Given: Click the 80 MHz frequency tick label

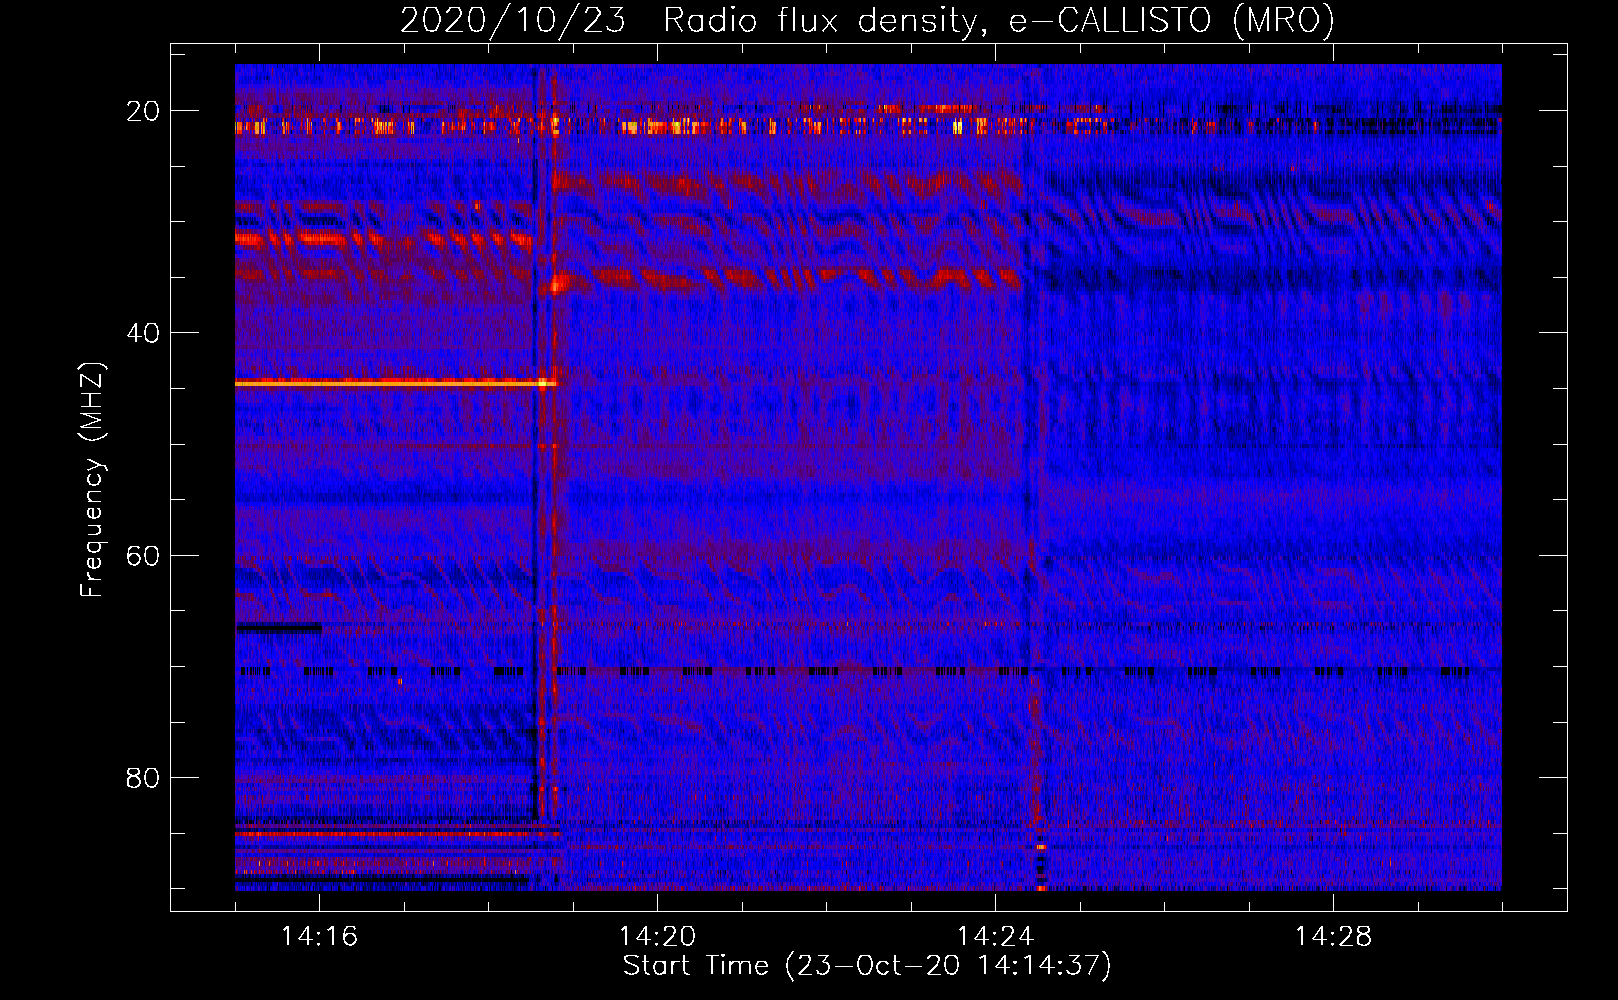Looking at the screenshot, I should (x=143, y=778).
